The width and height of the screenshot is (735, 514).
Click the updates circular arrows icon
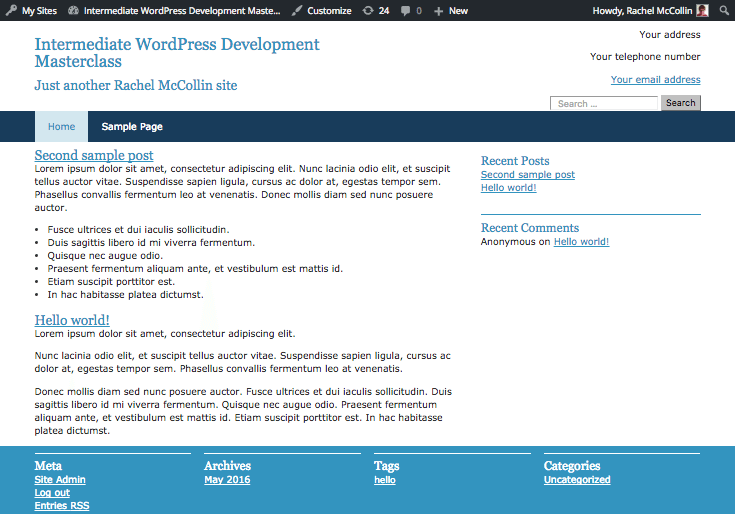click(368, 10)
